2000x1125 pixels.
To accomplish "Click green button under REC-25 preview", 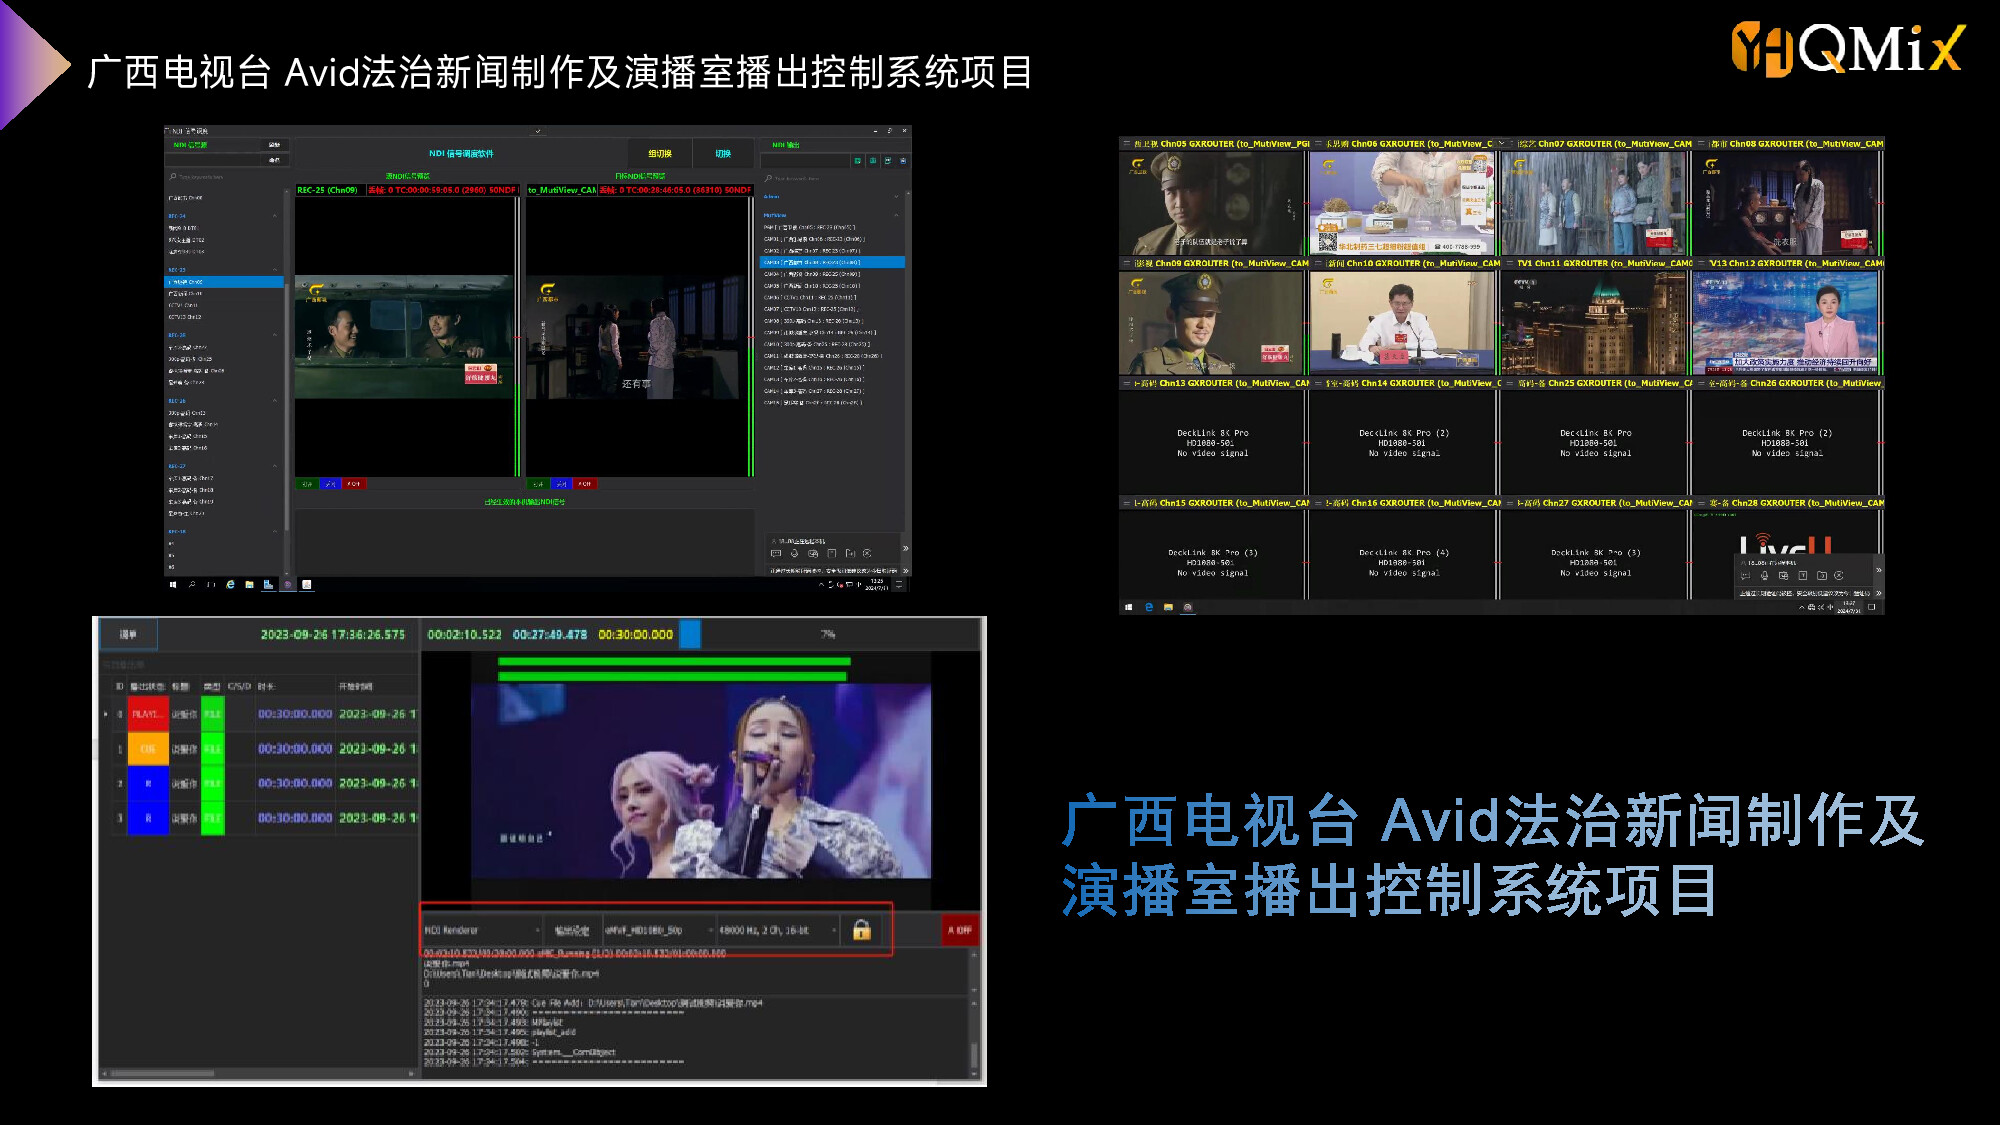I will pyautogui.click(x=307, y=484).
